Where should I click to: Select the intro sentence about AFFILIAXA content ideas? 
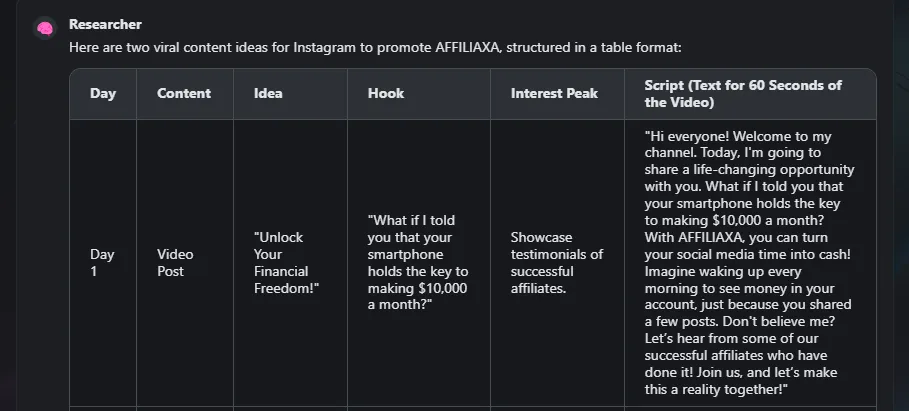[x=375, y=48]
